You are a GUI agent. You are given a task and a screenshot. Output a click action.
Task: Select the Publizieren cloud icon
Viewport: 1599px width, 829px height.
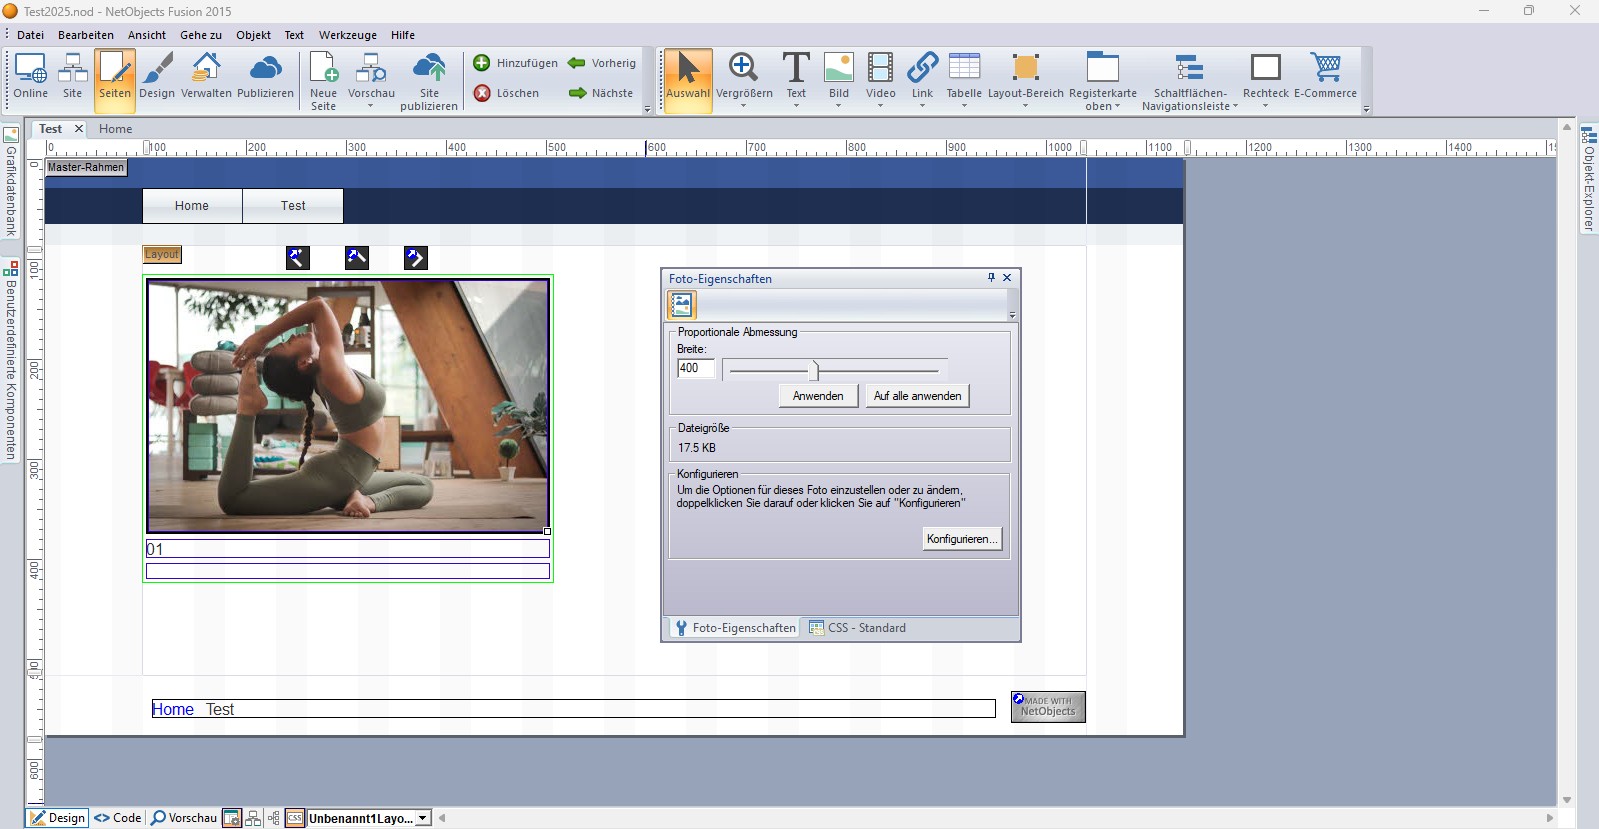point(265,69)
